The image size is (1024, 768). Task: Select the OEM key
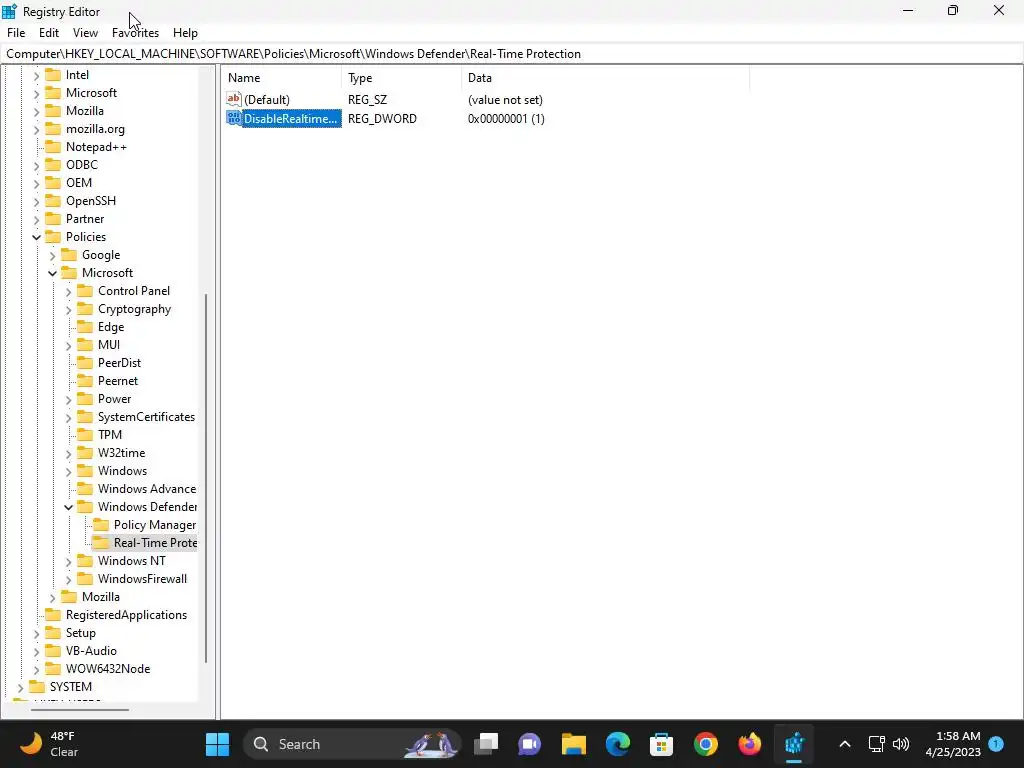[x=79, y=183]
